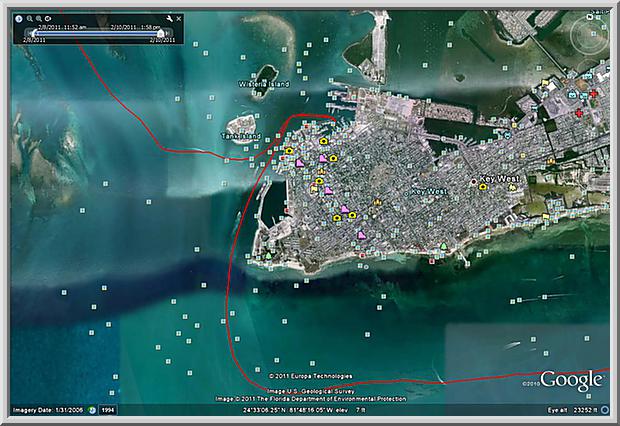The image size is (620, 426).
Task: Close the time slider panel
Action: 180,19
